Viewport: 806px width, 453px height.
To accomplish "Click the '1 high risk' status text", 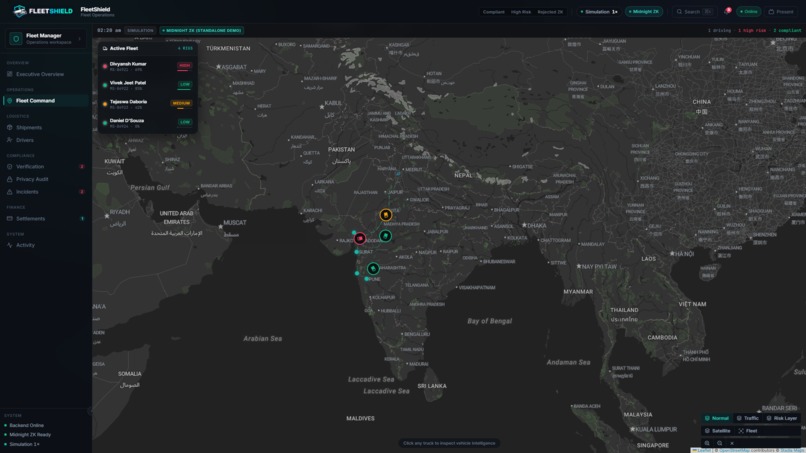I will 752,30.
